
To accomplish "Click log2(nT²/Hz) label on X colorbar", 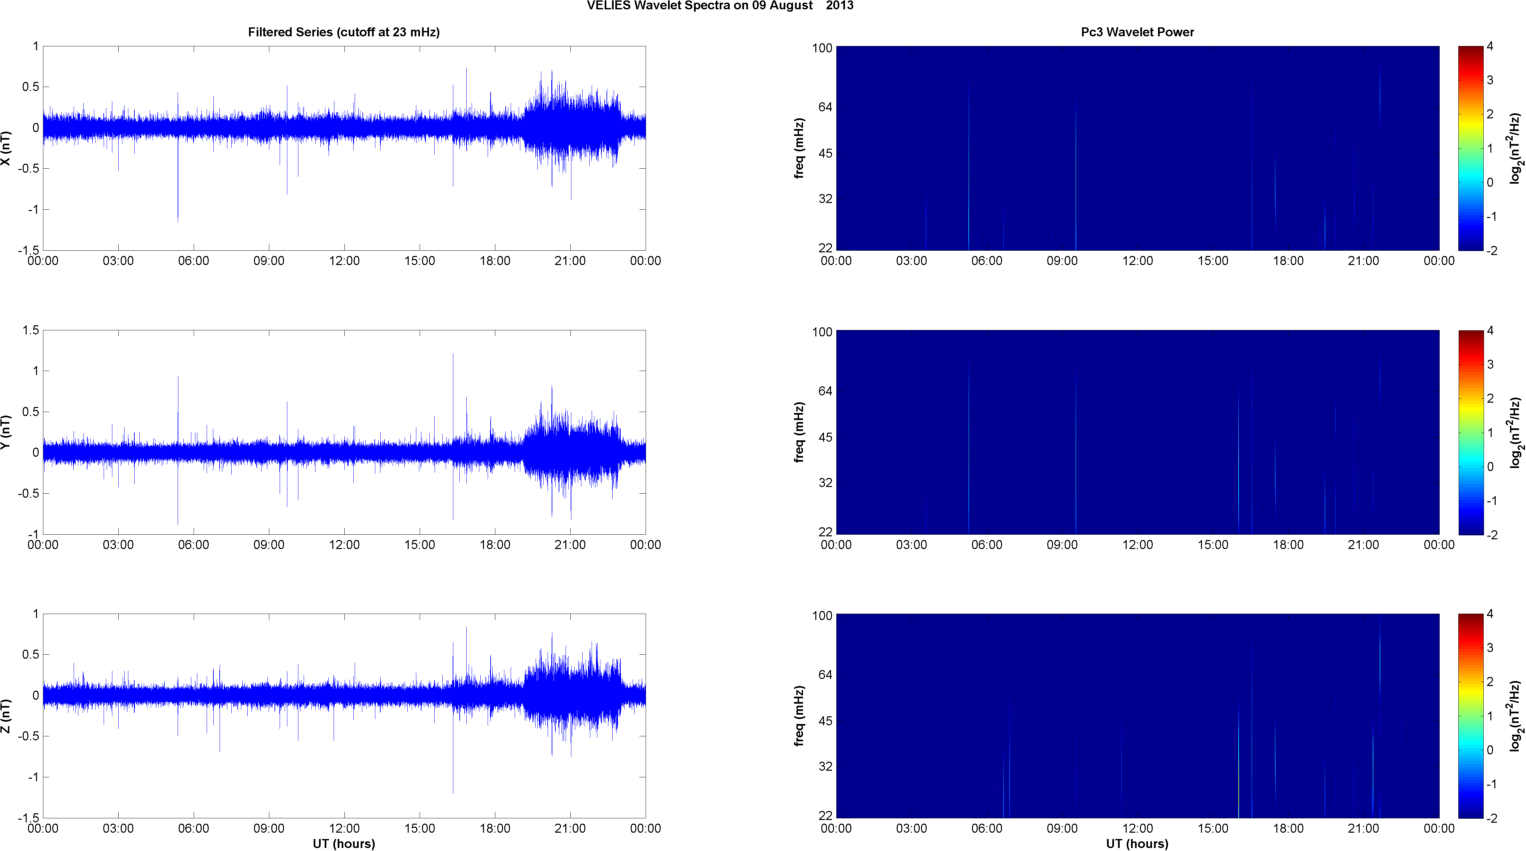I will [1517, 148].
